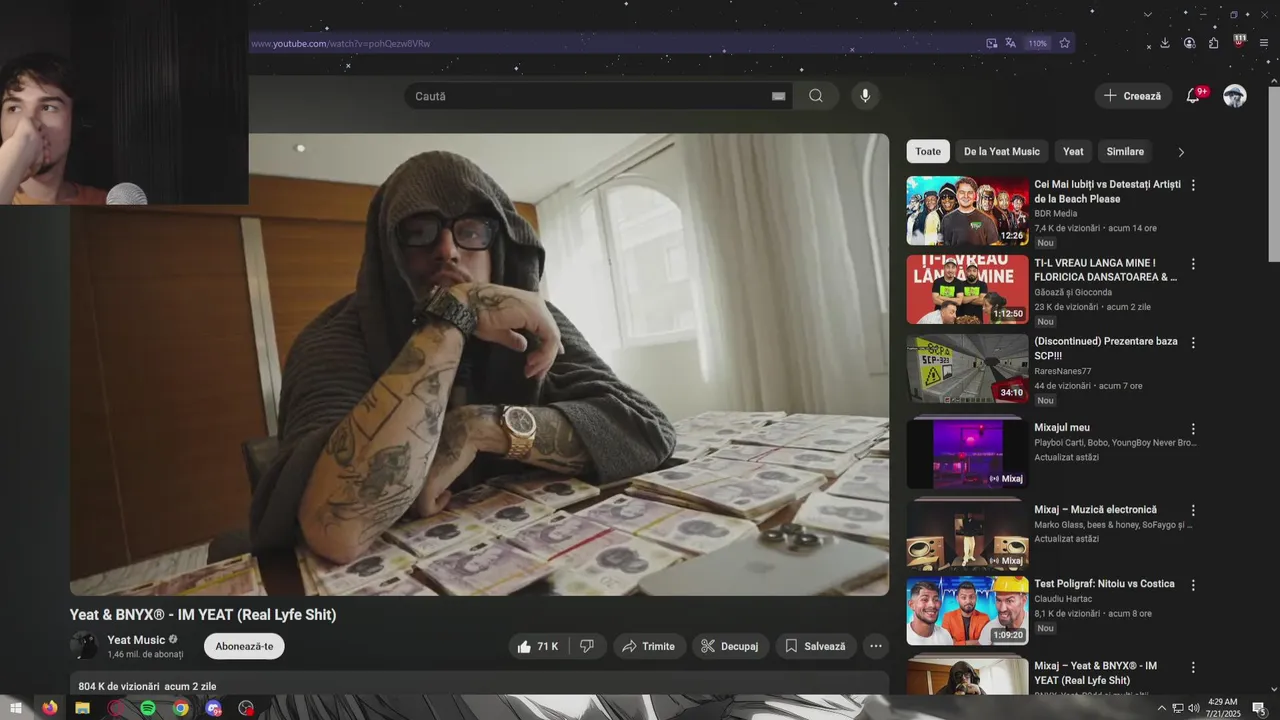
Task: Dislike the video with thumbs-down
Action: point(587,646)
